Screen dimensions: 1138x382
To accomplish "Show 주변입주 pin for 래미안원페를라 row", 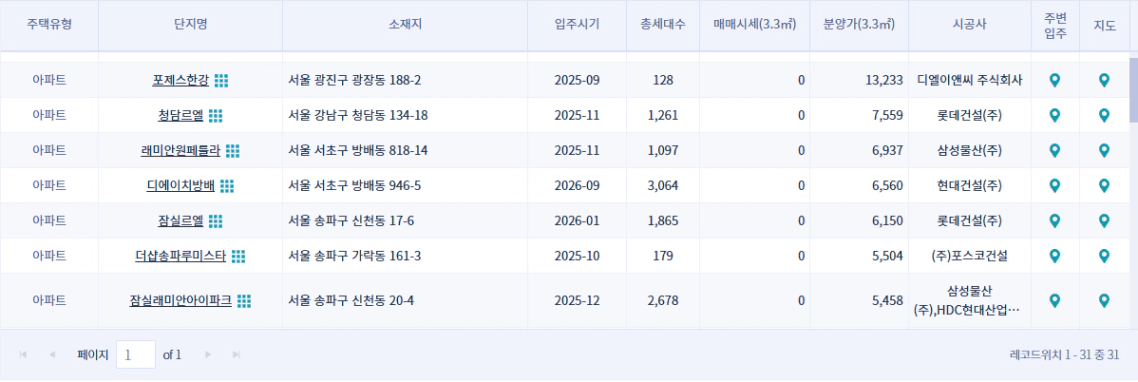I will (1055, 150).
